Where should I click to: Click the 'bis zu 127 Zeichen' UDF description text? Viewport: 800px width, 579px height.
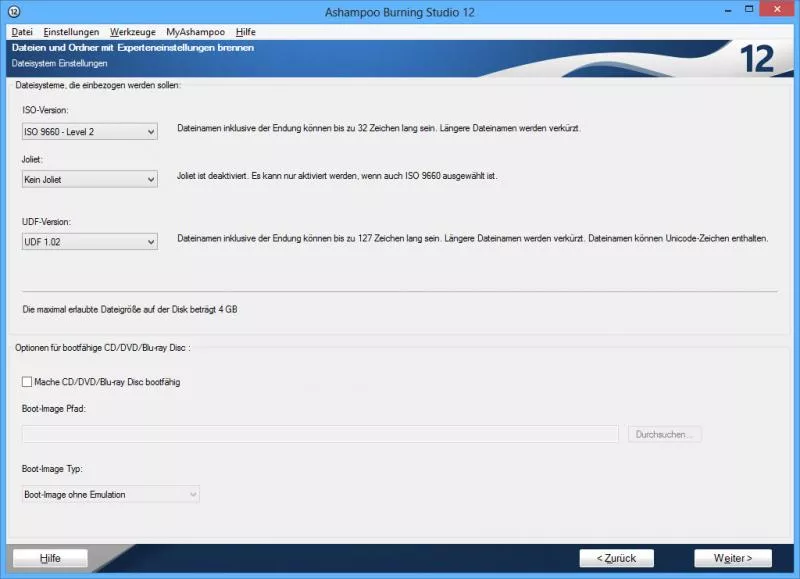pos(472,238)
